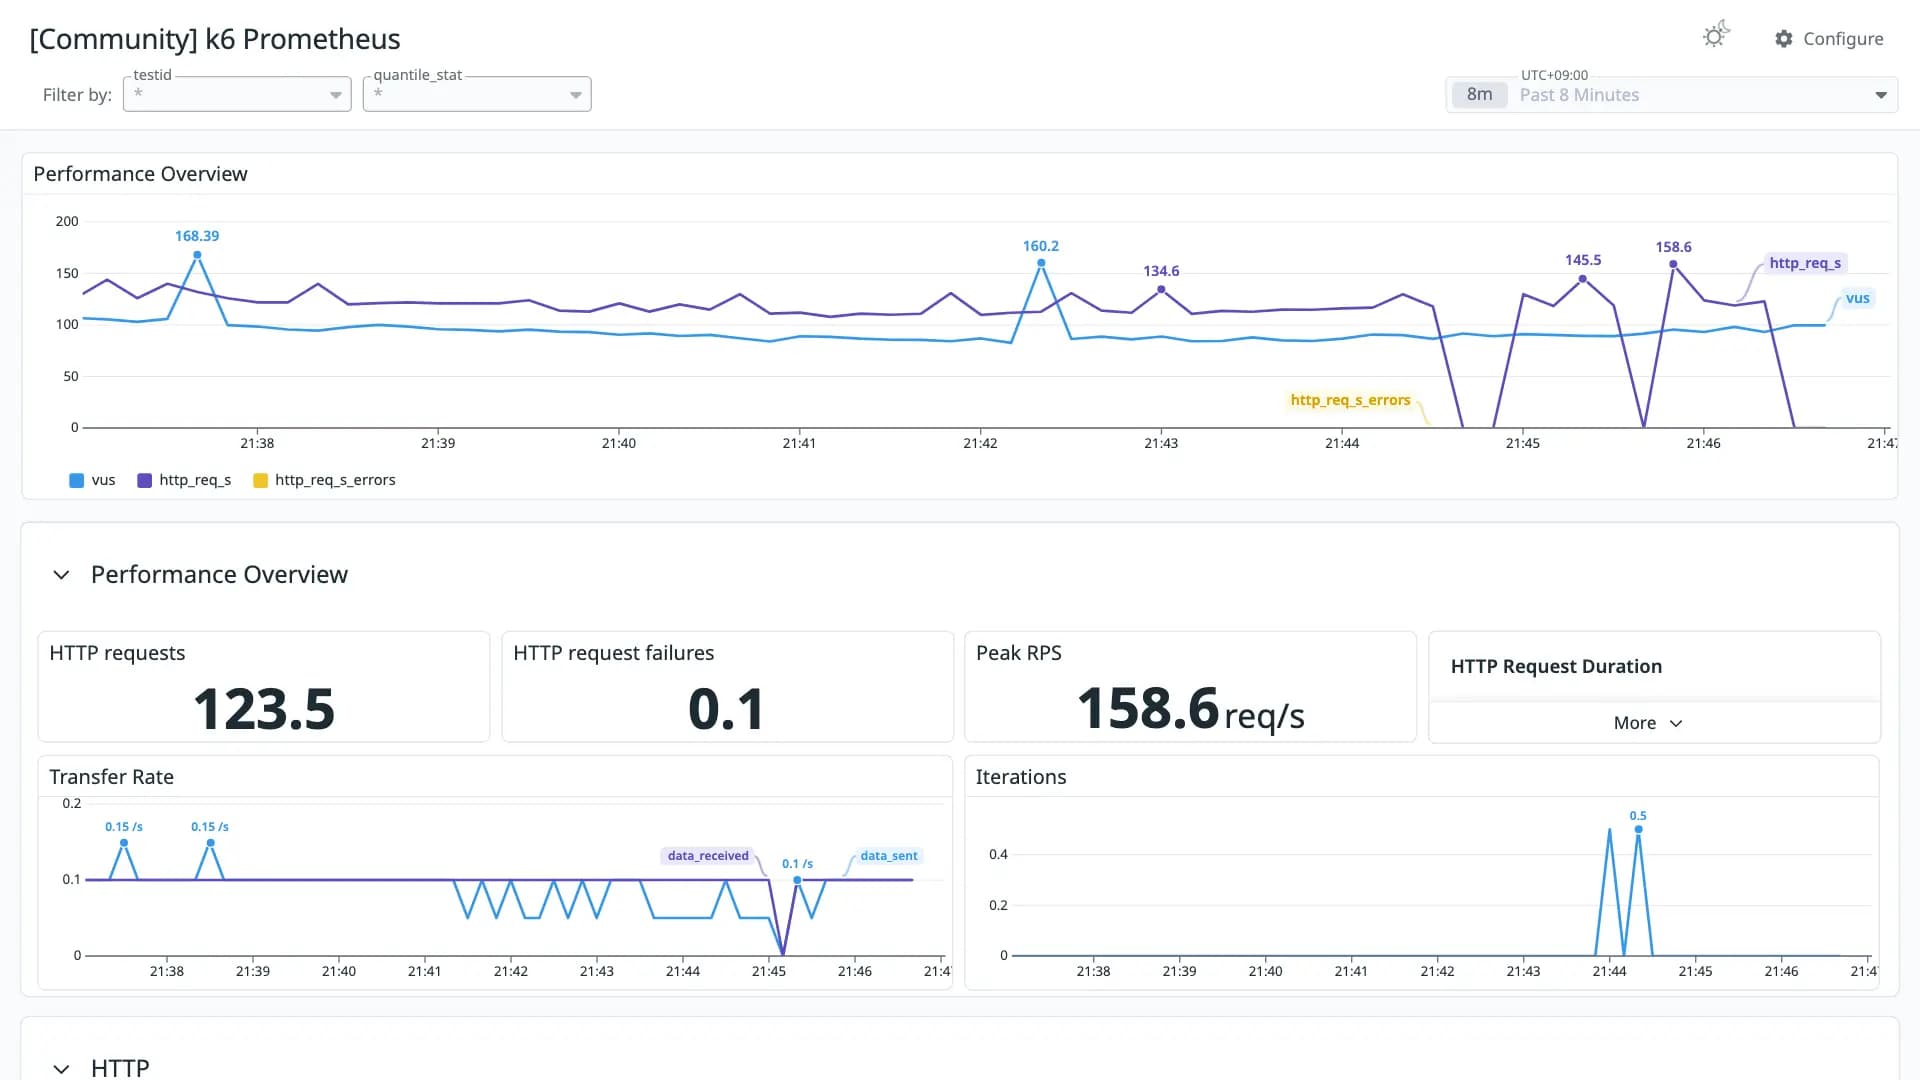
Task: Click the [Community] k6 Prometheus dashboard title
Action: click(x=215, y=39)
